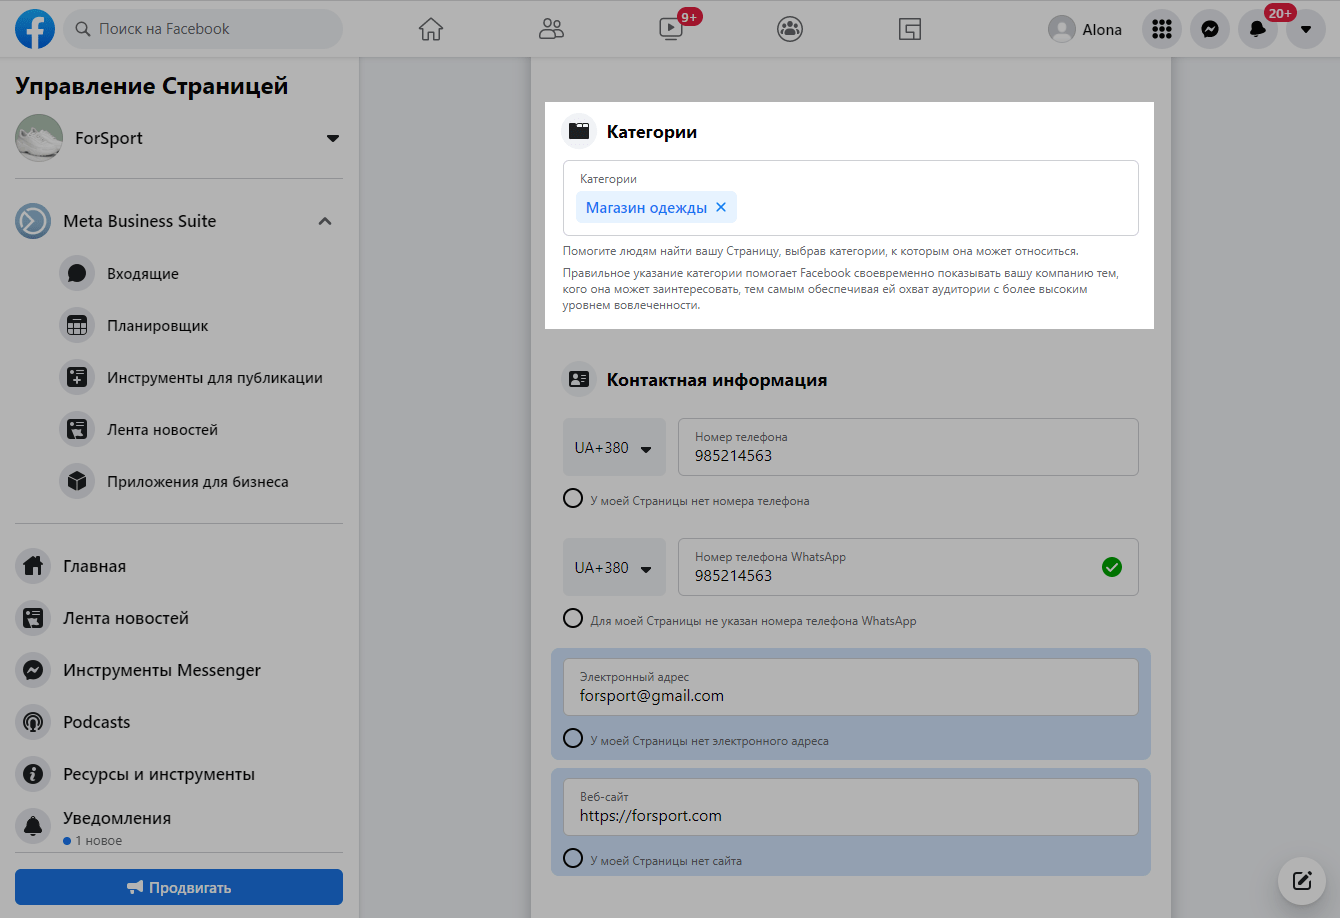Open the Groups icon in top bar
Viewport: 1340px width, 918px height.
coord(790,29)
